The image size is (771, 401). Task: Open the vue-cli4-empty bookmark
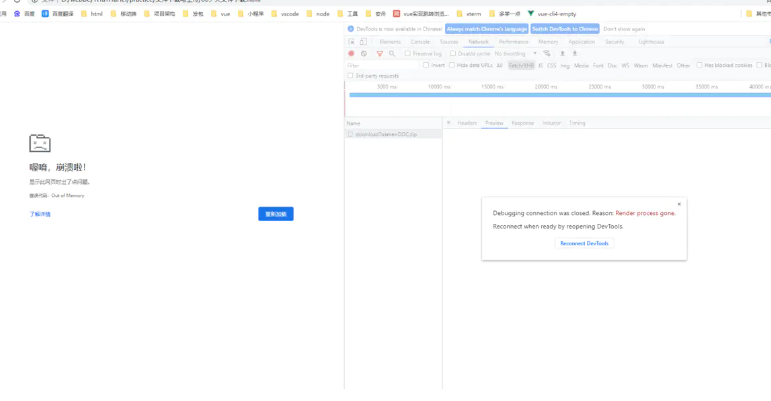[x=552, y=14]
